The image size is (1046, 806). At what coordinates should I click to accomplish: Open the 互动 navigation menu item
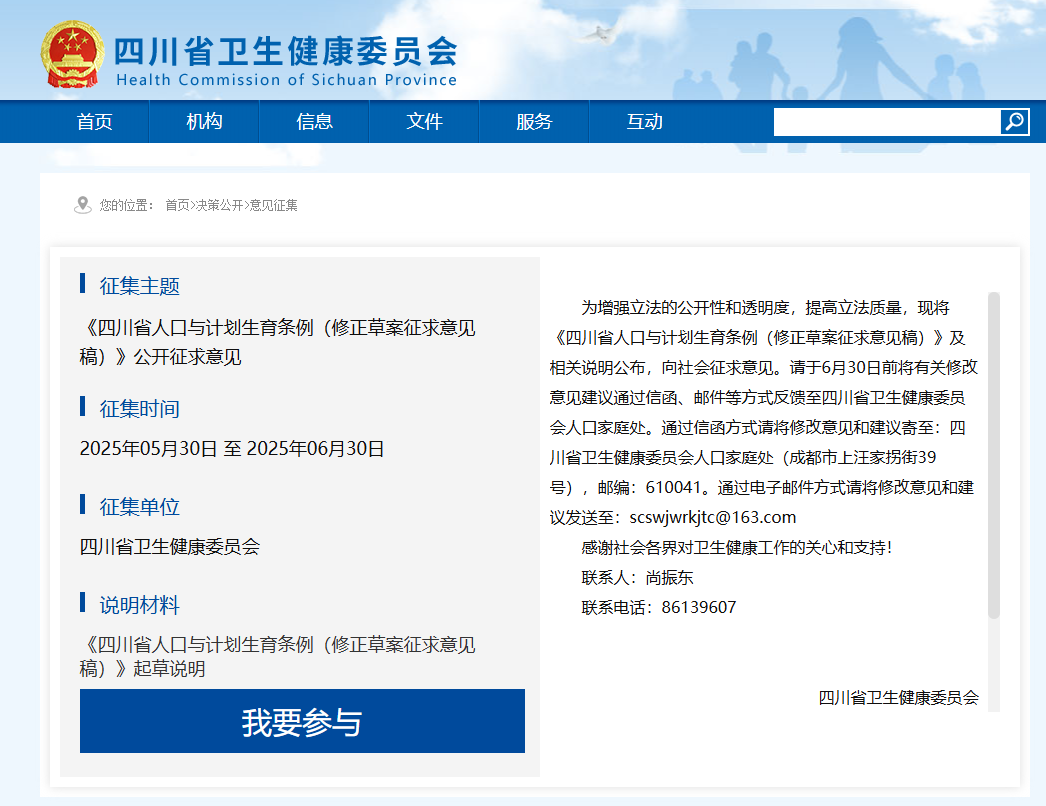pyautogui.click(x=644, y=121)
